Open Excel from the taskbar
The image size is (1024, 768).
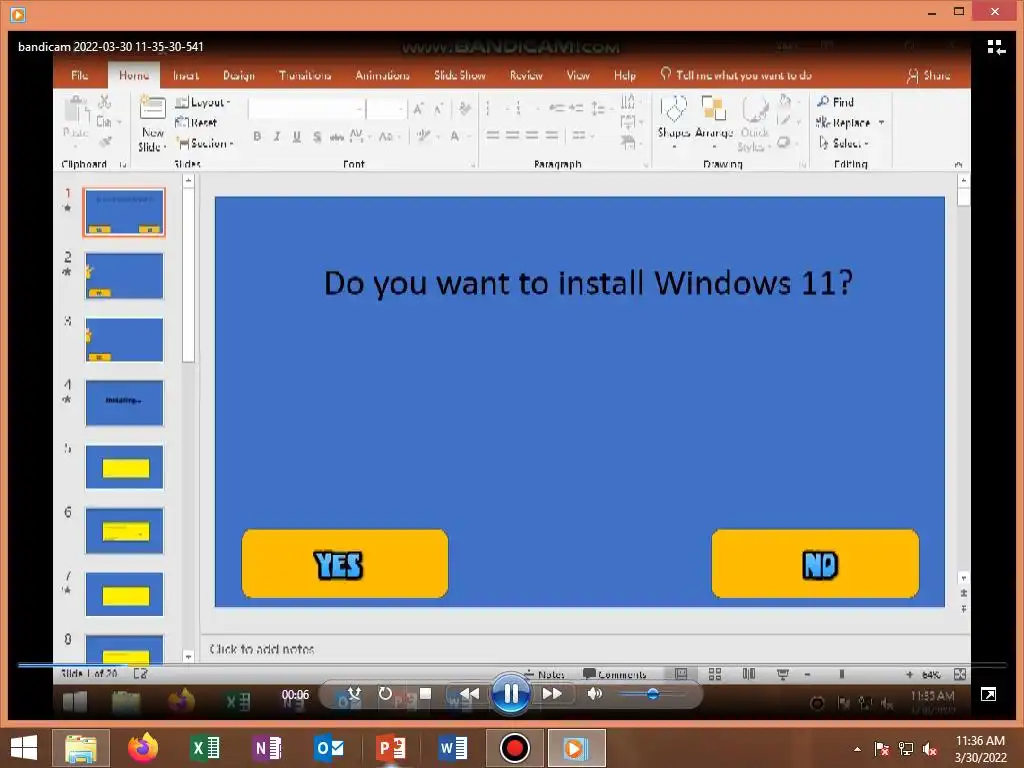point(205,748)
